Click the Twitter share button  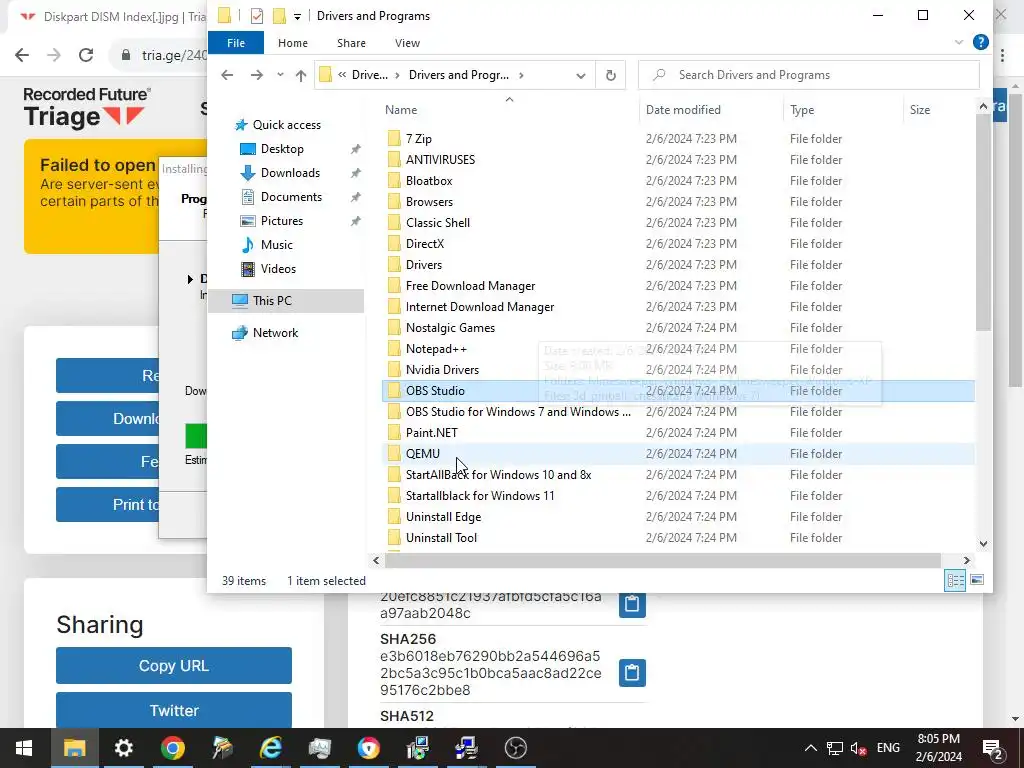coord(174,711)
